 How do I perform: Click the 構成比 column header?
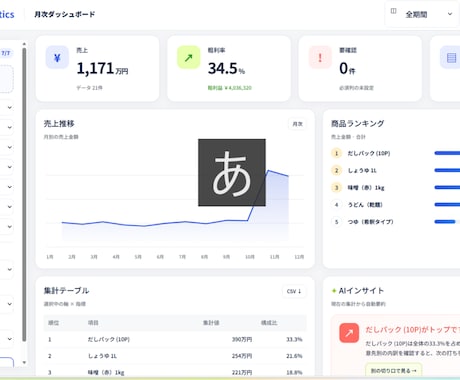(269, 323)
